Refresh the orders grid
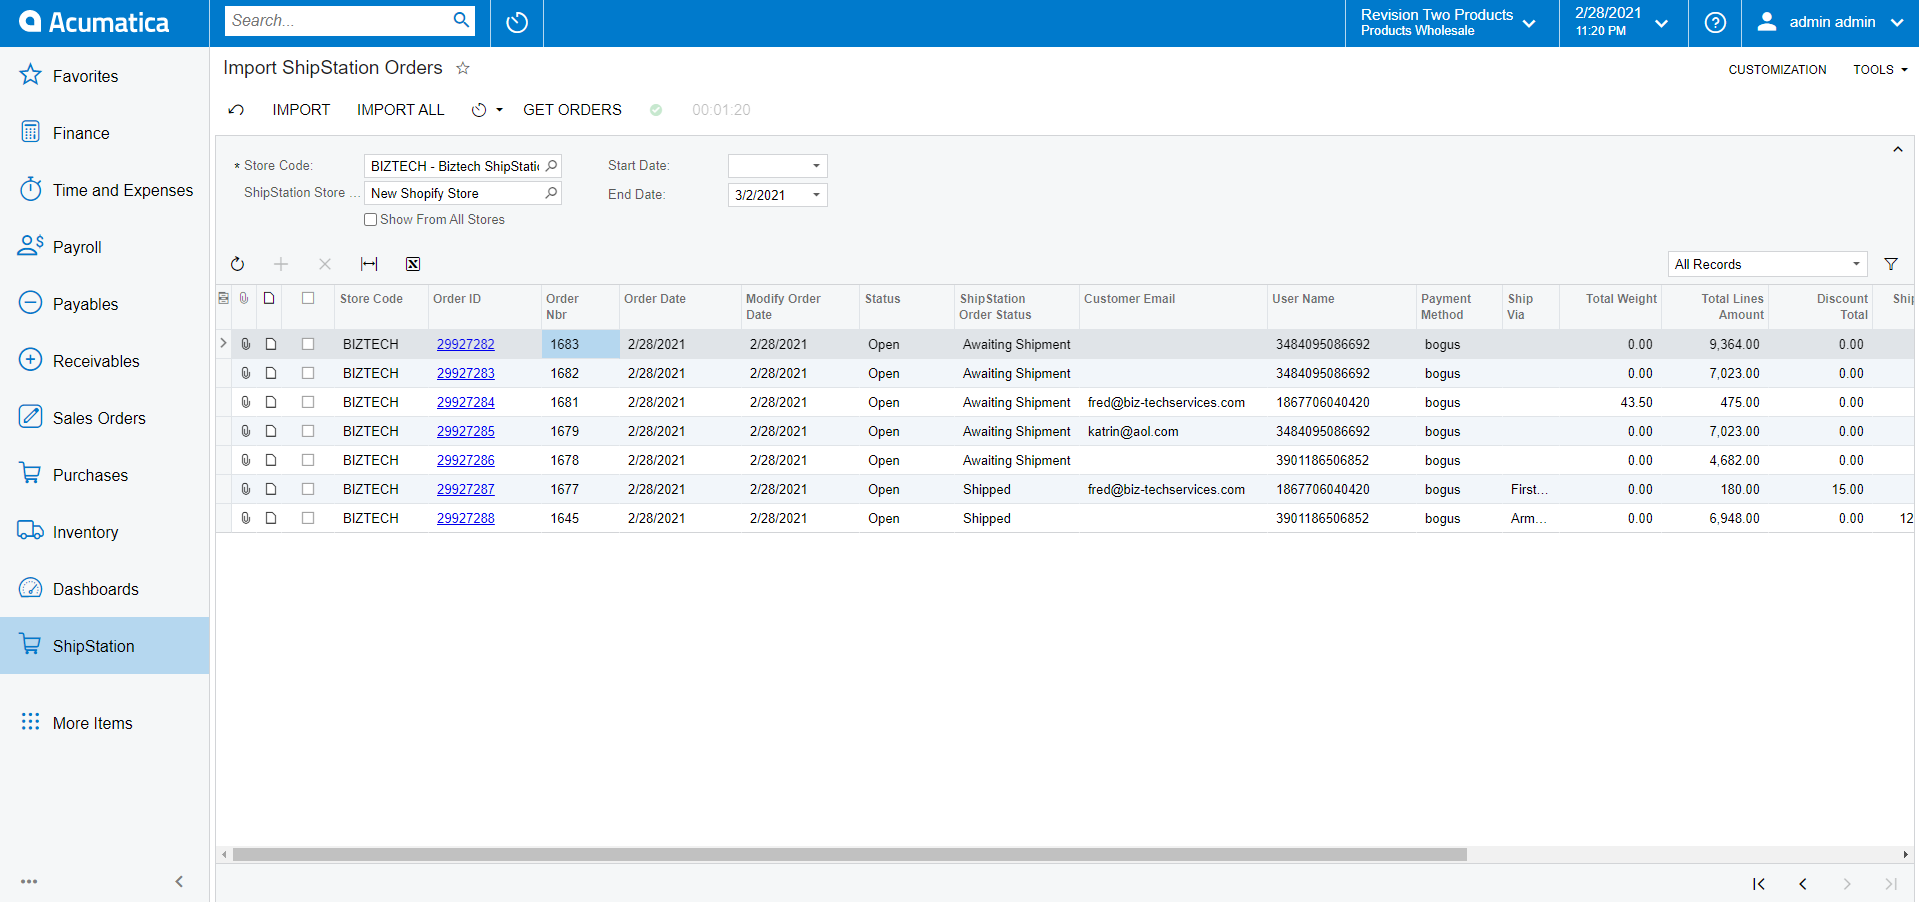The image size is (1919, 902). click(x=237, y=264)
